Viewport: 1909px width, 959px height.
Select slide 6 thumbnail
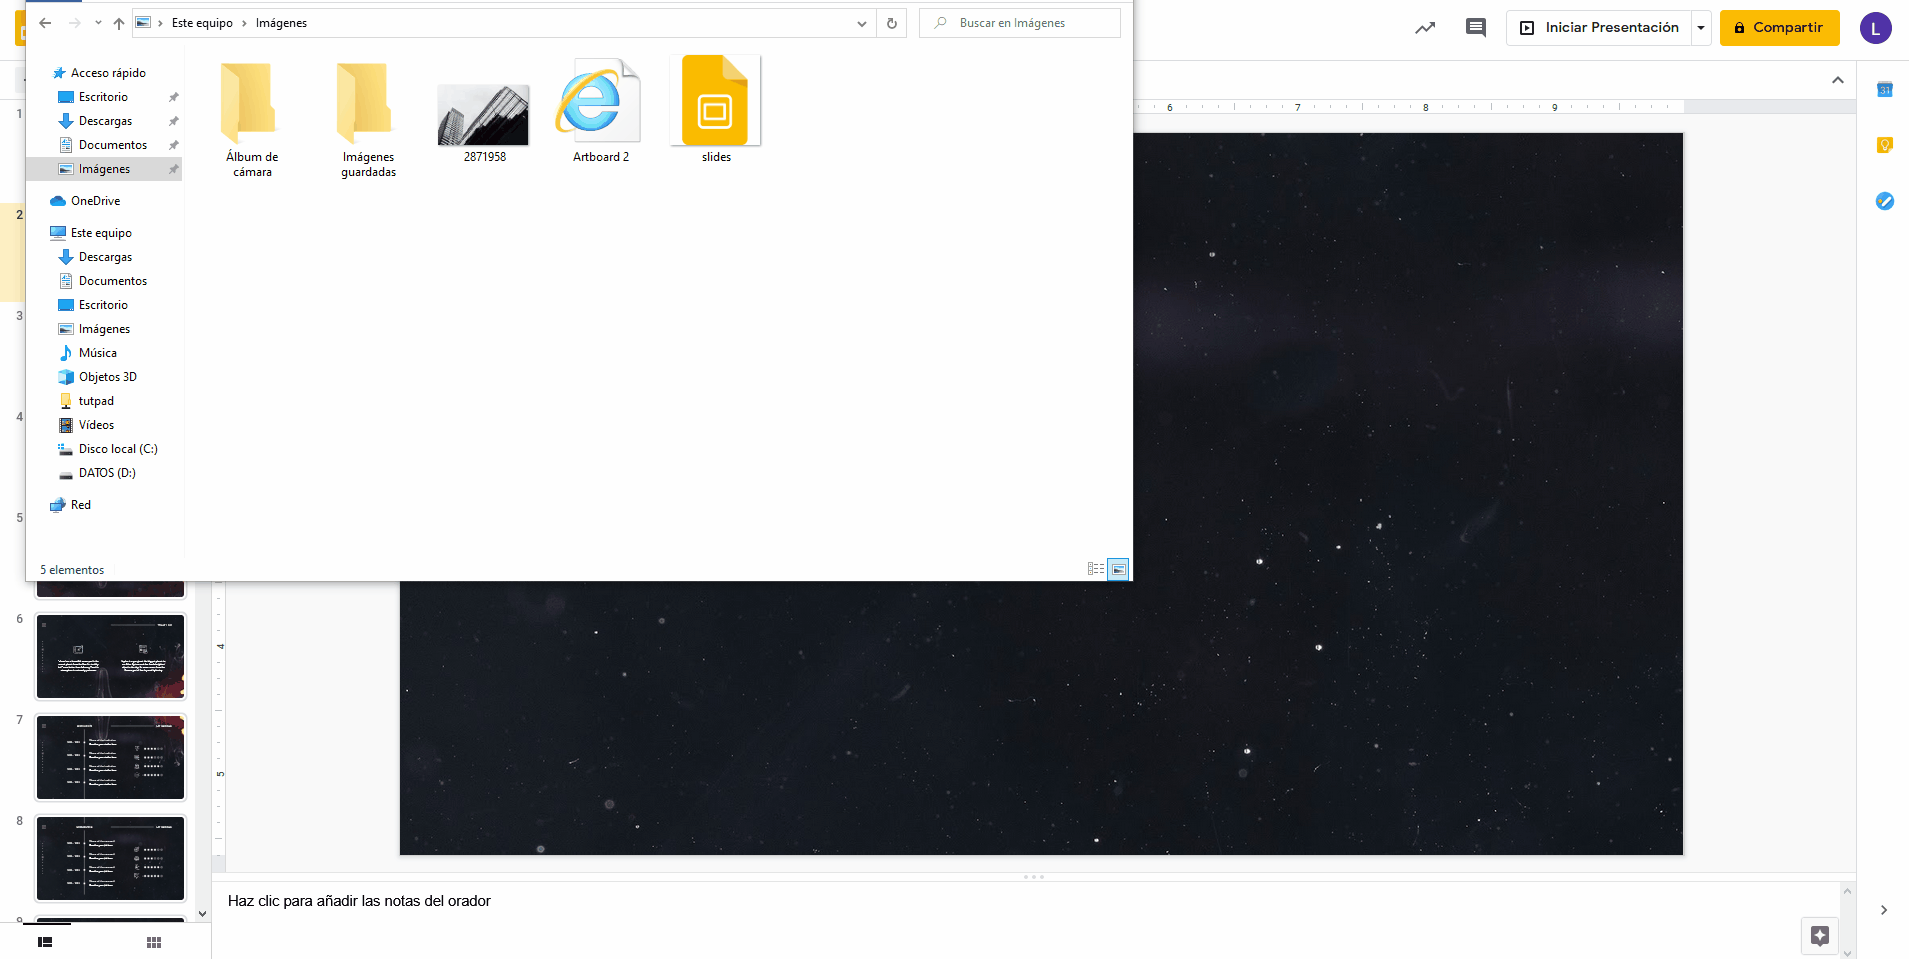(110, 656)
